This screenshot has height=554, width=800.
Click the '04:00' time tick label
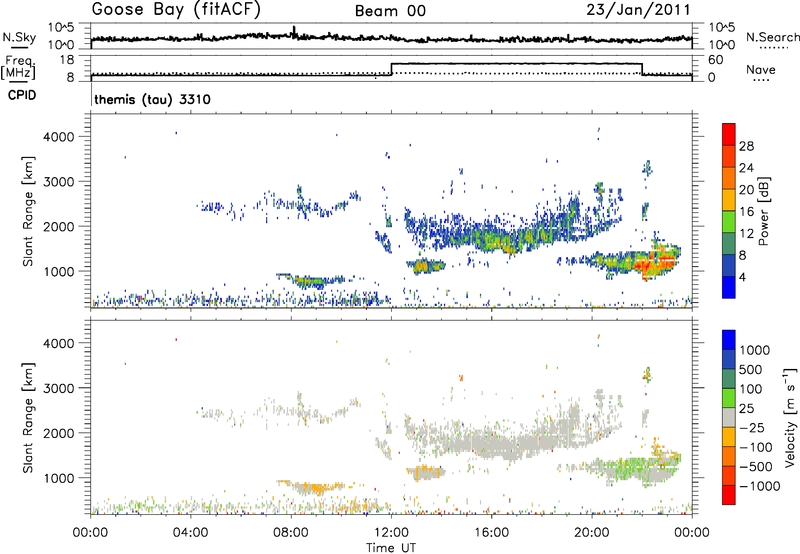190,532
